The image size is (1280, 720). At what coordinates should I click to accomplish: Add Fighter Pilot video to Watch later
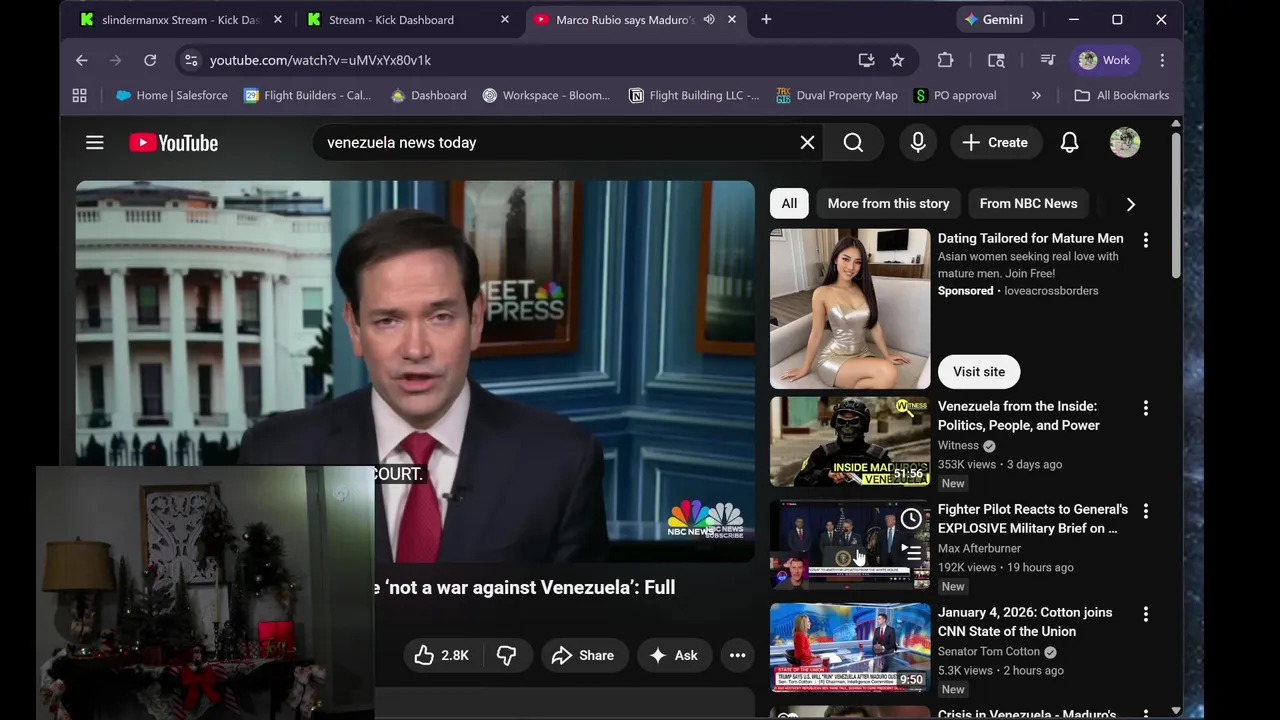[x=911, y=519]
